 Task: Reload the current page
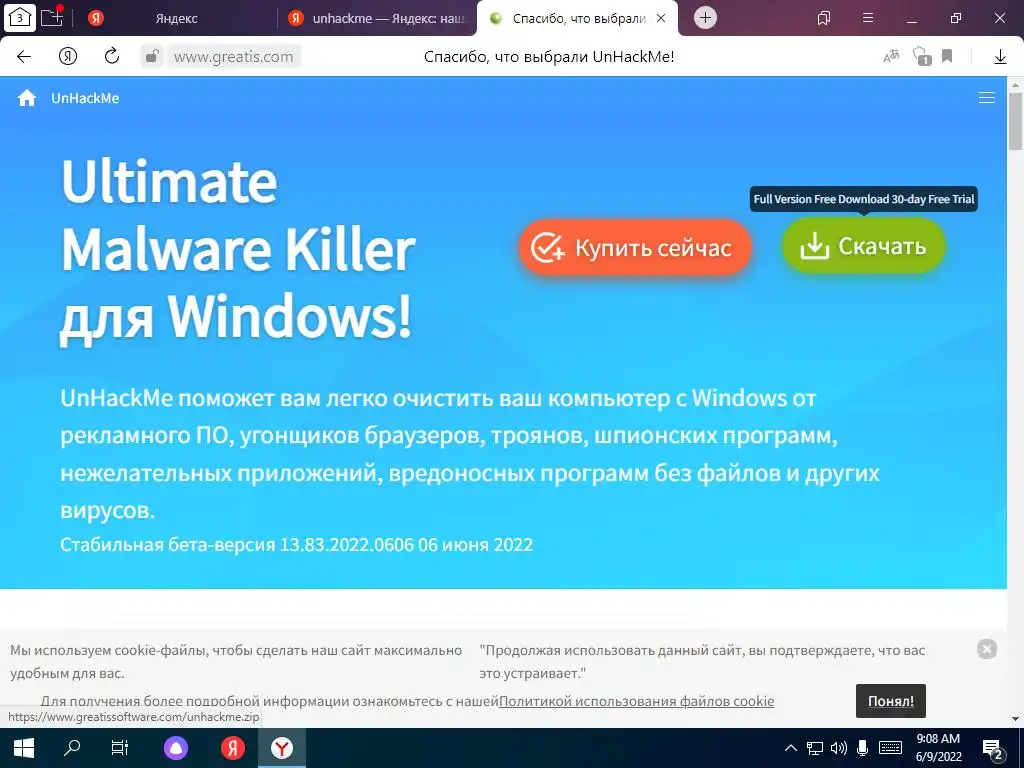[112, 56]
